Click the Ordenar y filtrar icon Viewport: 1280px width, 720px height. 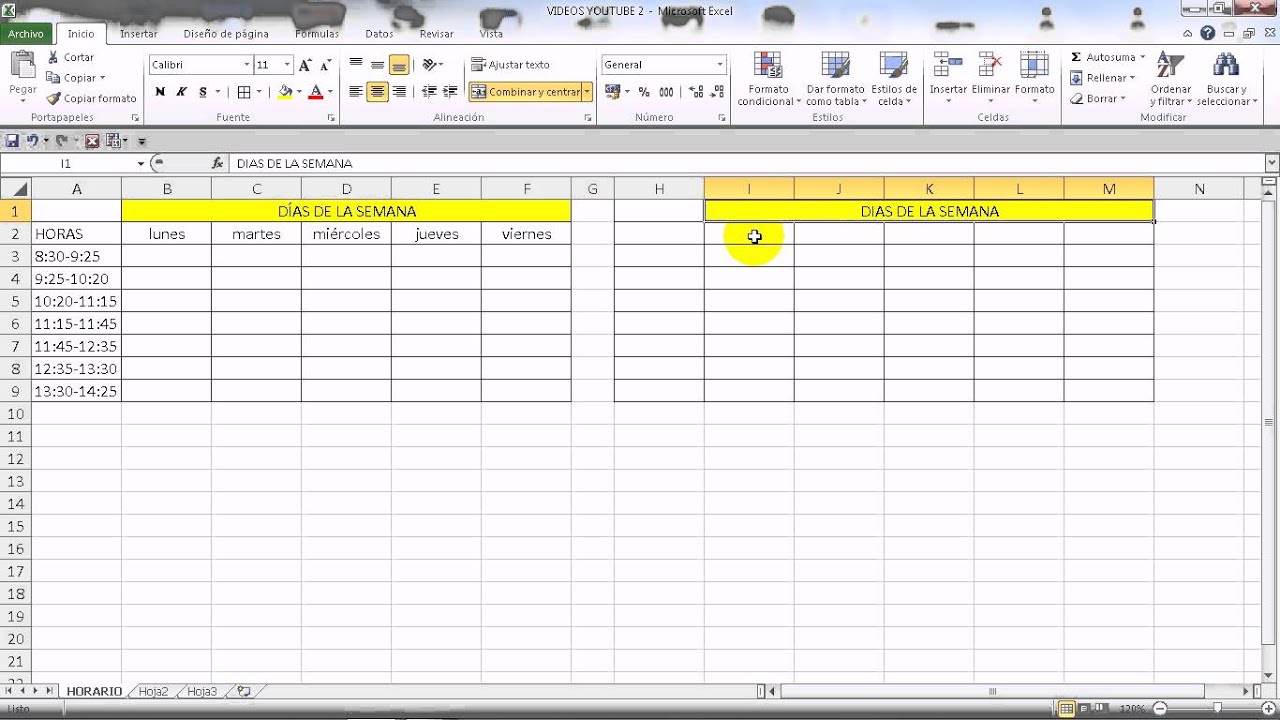(1170, 68)
